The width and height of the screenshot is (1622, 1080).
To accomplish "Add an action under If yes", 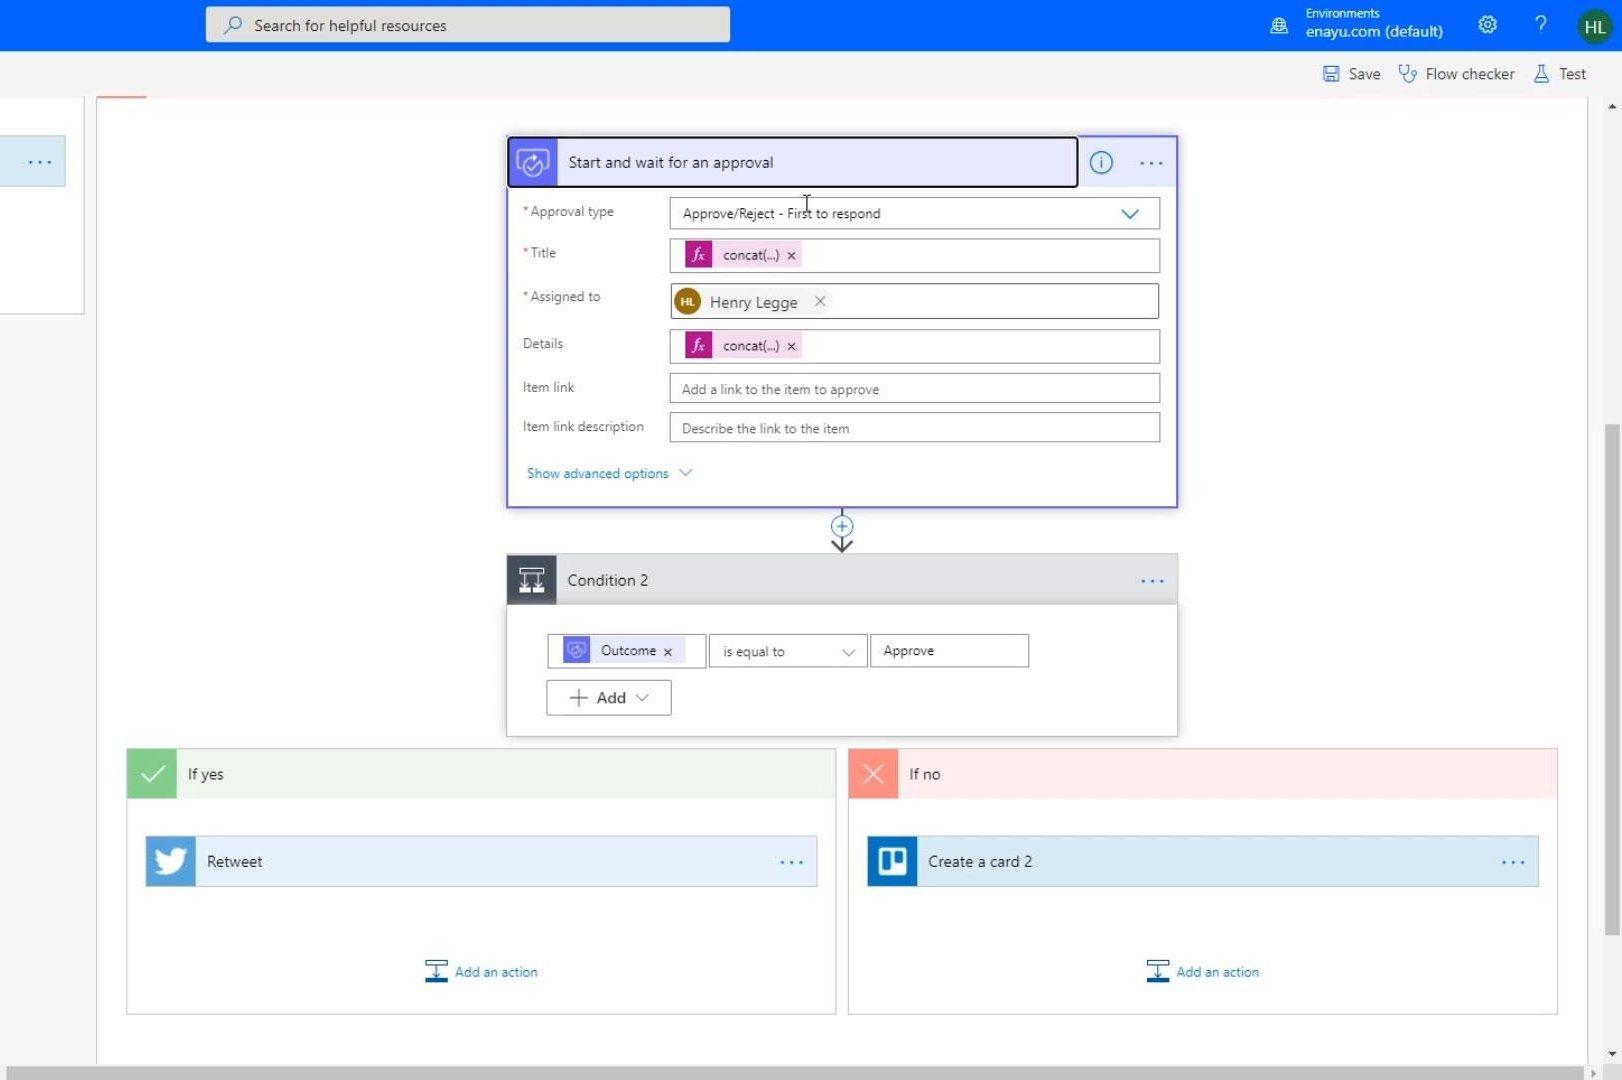I will point(481,971).
